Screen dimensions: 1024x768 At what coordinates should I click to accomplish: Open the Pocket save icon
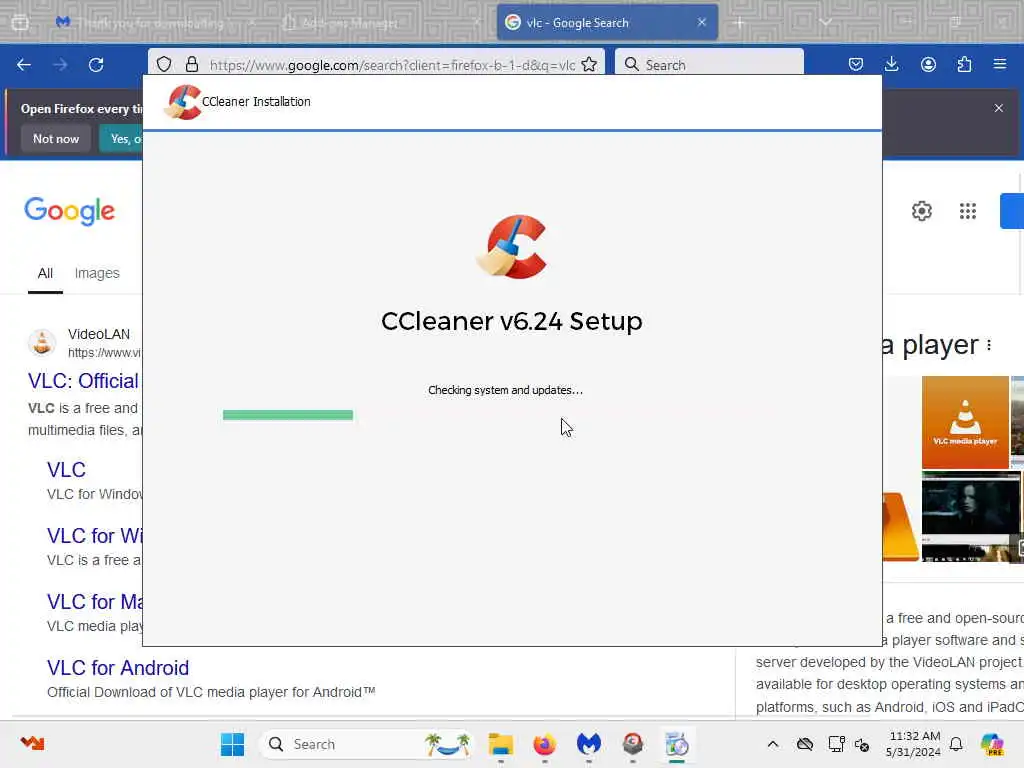coord(856,64)
